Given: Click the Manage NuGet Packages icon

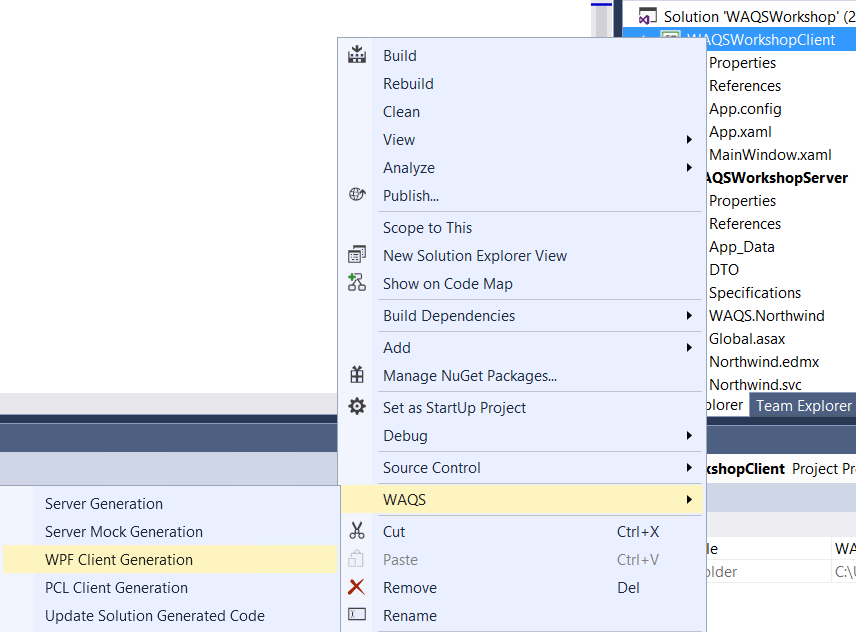Looking at the screenshot, I should [357, 374].
